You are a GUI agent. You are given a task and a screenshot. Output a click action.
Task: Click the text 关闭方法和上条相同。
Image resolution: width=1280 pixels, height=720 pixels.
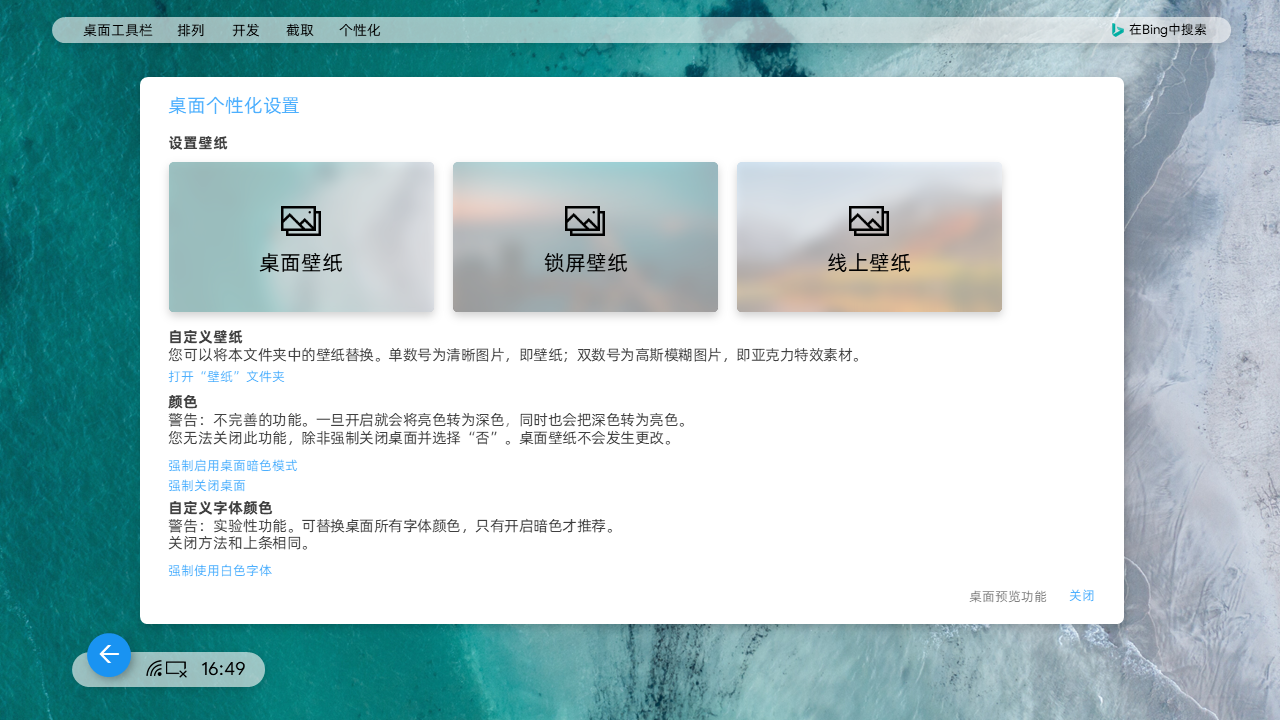point(241,544)
